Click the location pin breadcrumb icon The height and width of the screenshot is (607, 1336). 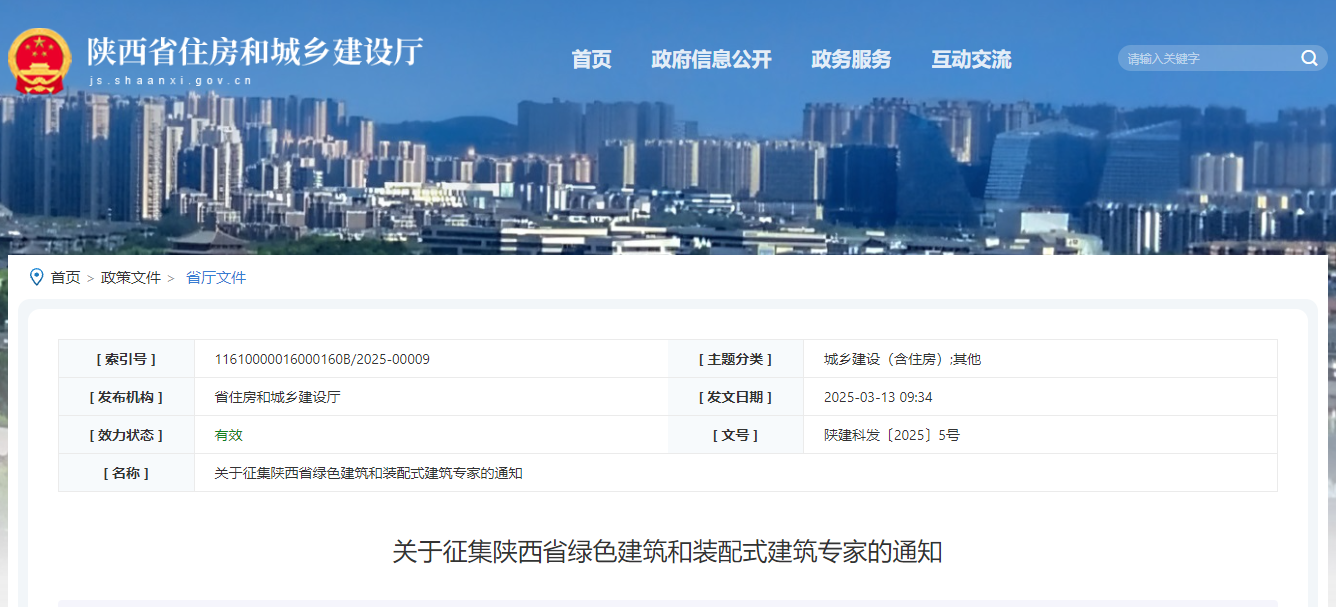[37, 277]
